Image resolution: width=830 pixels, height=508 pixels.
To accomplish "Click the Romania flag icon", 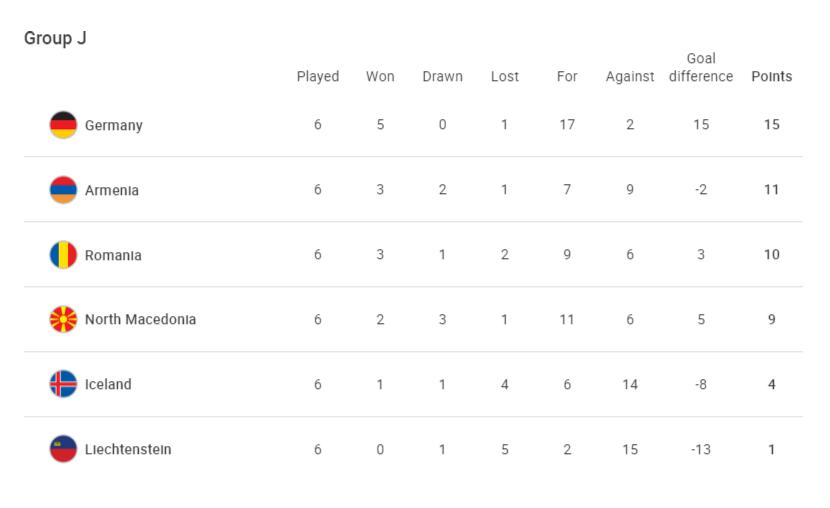I will (64, 255).
